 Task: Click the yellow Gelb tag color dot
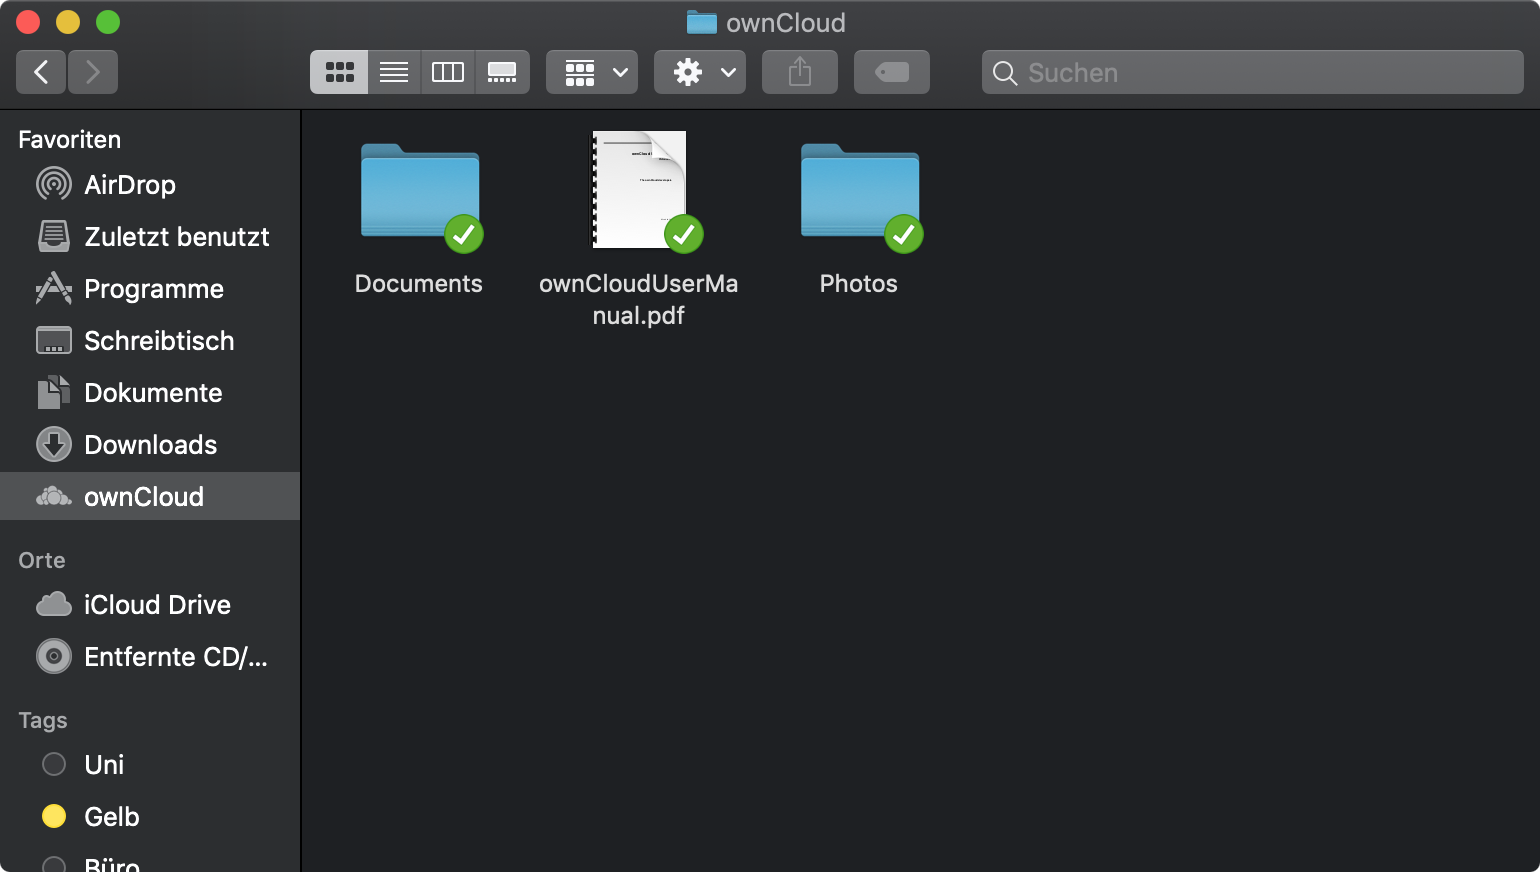54,816
